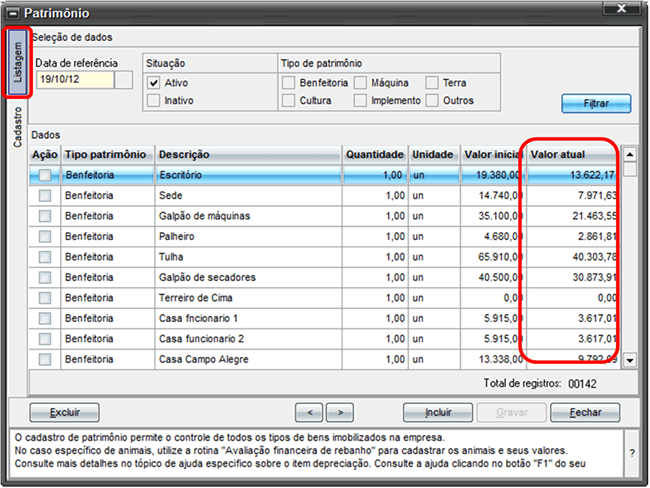Check the action box for Galpão de máquinas

point(45,216)
